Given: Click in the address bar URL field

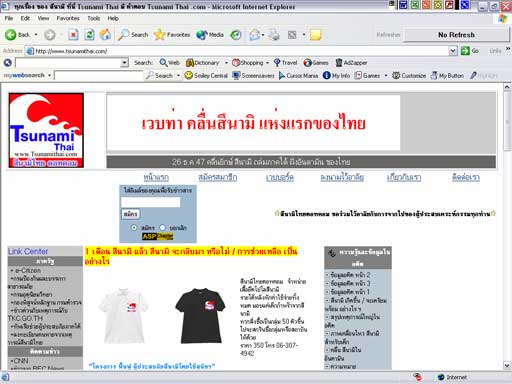Looking at the screenshot, I should [237, 51].
